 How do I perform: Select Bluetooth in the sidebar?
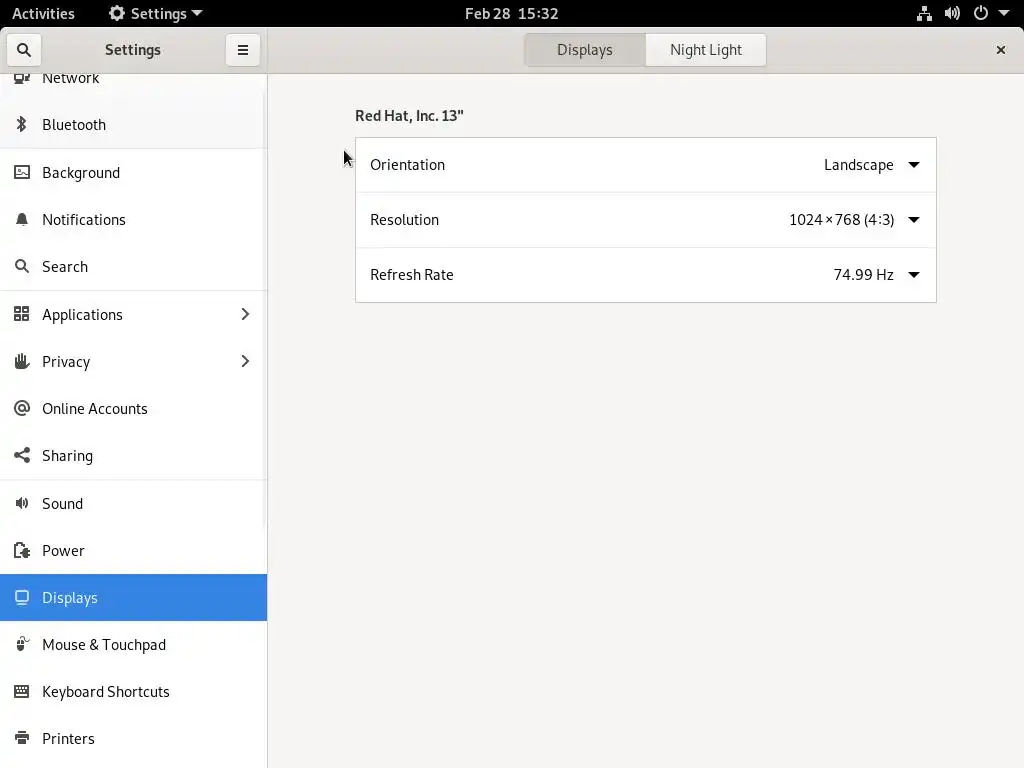tap(133, 124)
